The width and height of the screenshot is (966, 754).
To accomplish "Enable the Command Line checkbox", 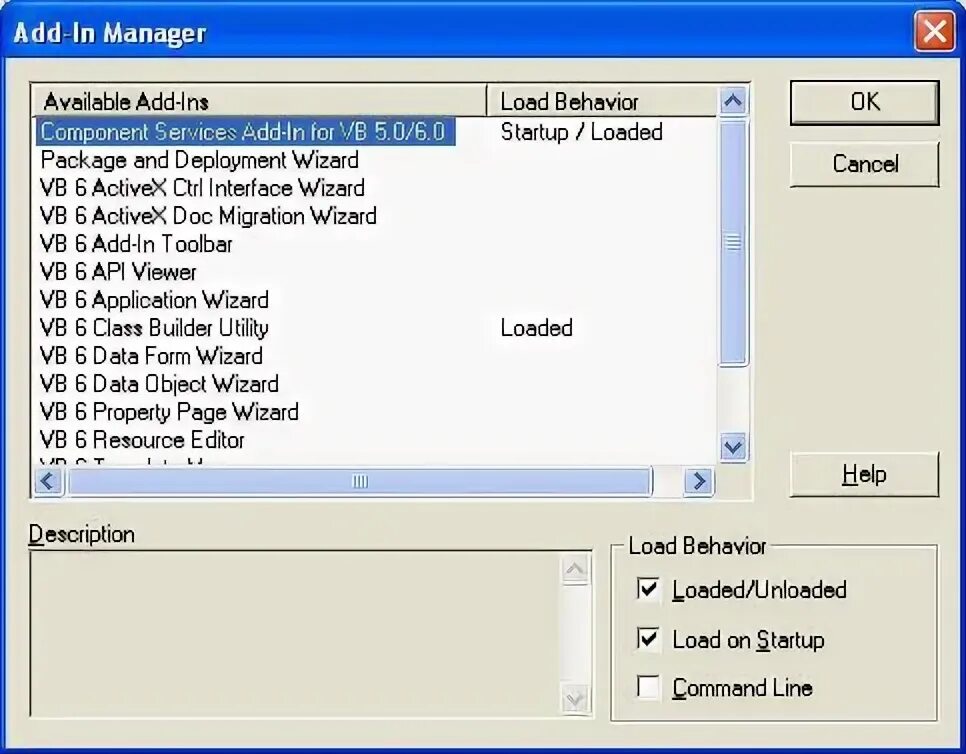I will (648, 687).
